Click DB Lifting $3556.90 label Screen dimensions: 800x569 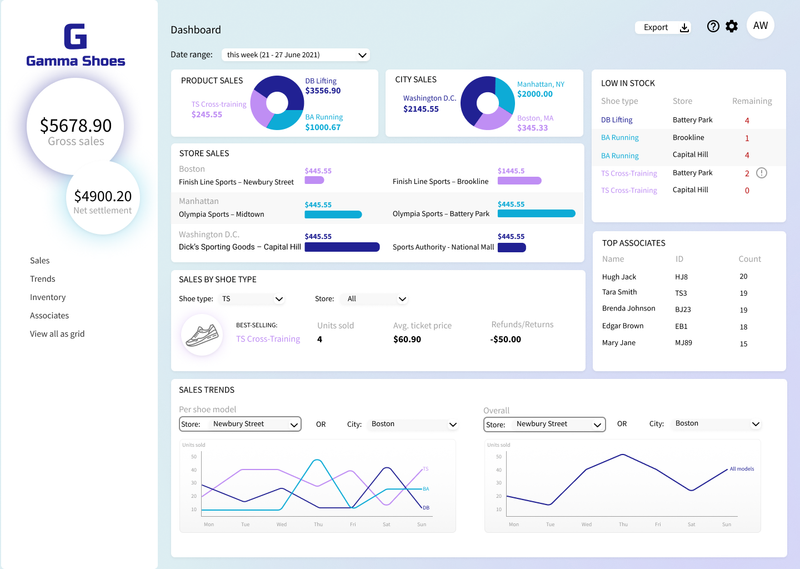[x=323, y=86]
